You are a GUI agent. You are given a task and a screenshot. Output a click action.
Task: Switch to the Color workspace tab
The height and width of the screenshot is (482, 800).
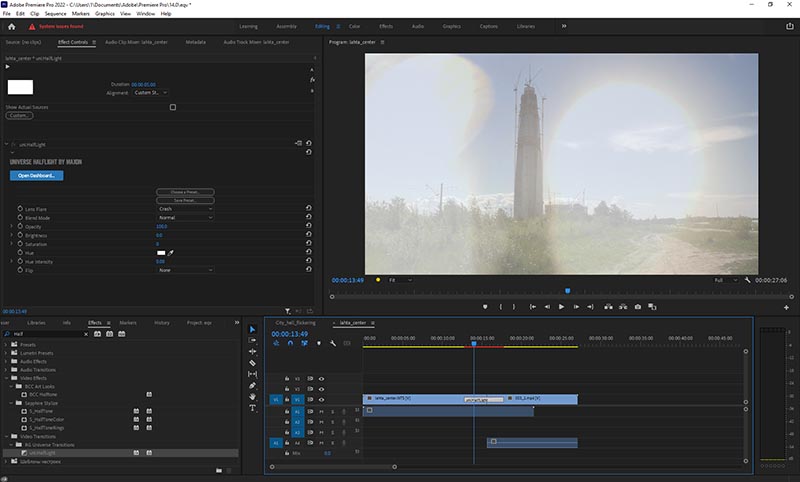point(354,26)
